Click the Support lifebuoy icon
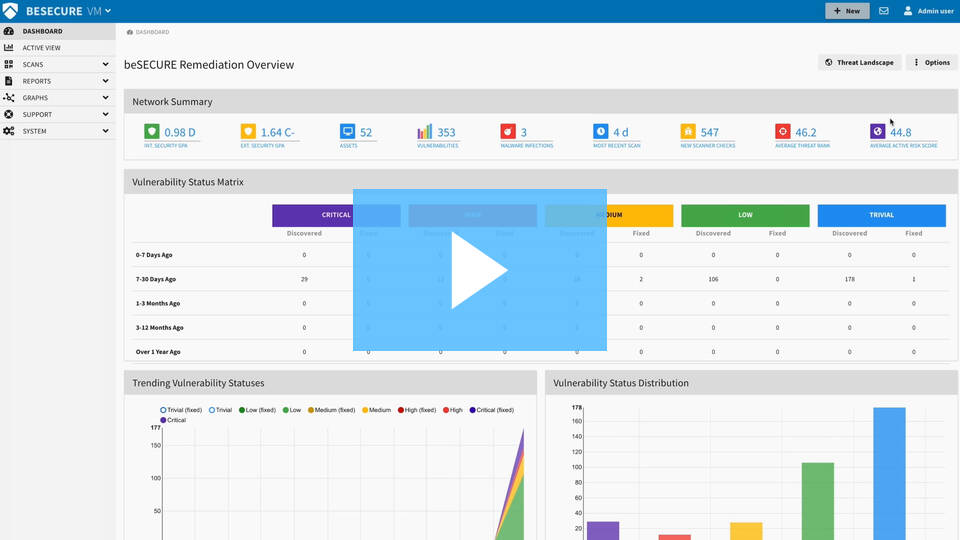Viewport: 960px width, 540px height. tap(9, 114)
